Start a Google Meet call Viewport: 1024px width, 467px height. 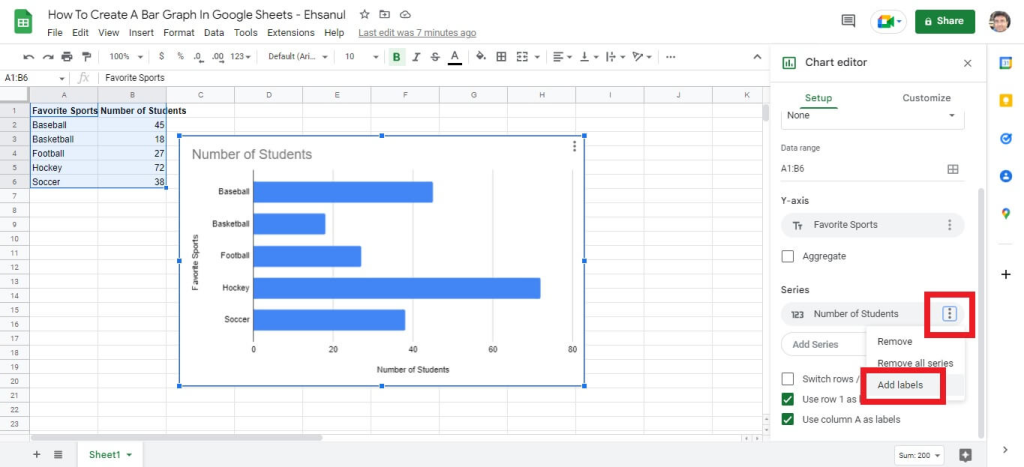889,22
